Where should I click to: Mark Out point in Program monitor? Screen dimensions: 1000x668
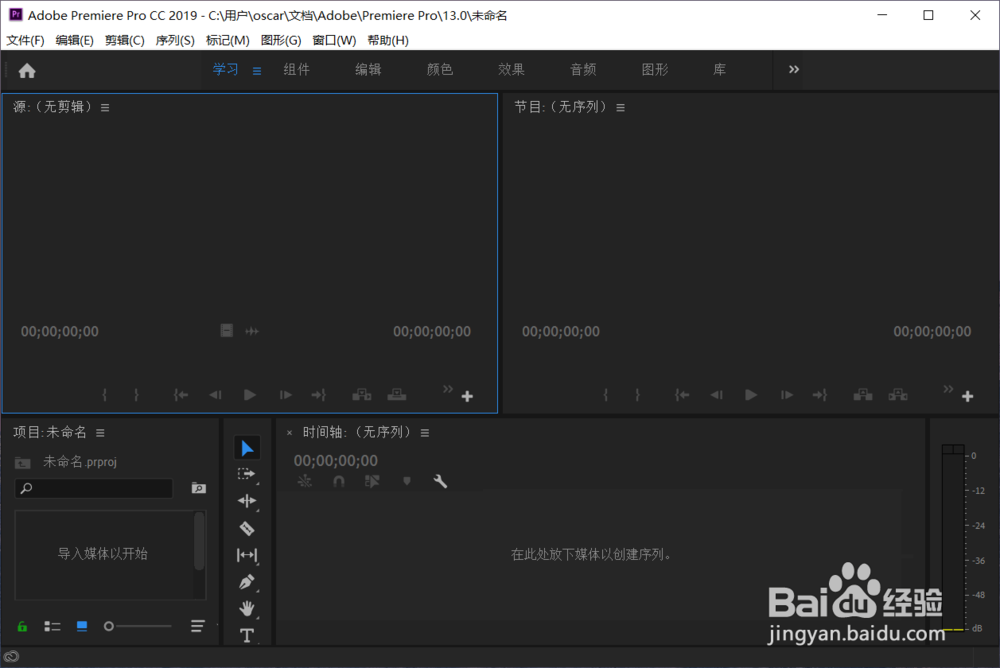(637, 395)
